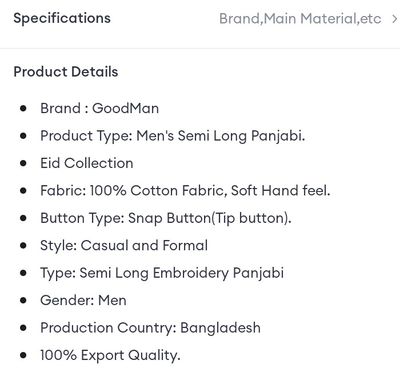The image size is (400, 384).
Task: Click the Fabric 100% Cotton line
Action: tap(185, 191)
